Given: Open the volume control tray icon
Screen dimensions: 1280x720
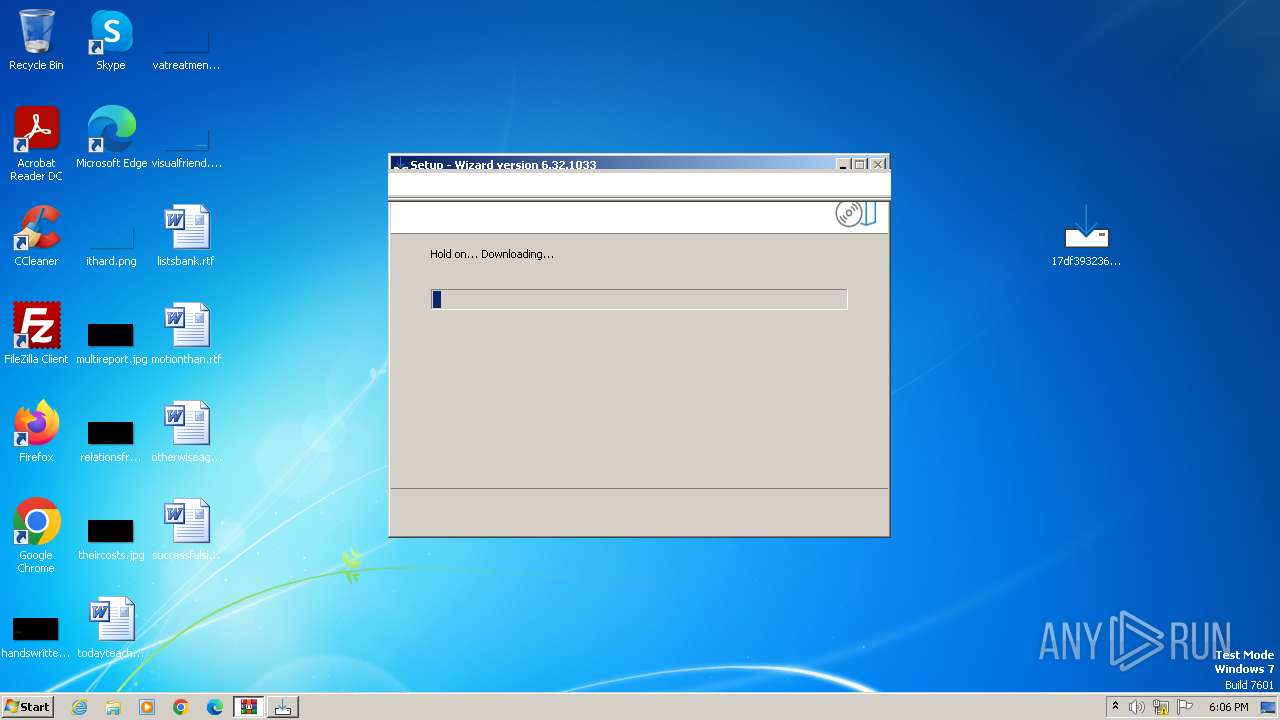Looking at the screenshot, I should coord(1137,707).
